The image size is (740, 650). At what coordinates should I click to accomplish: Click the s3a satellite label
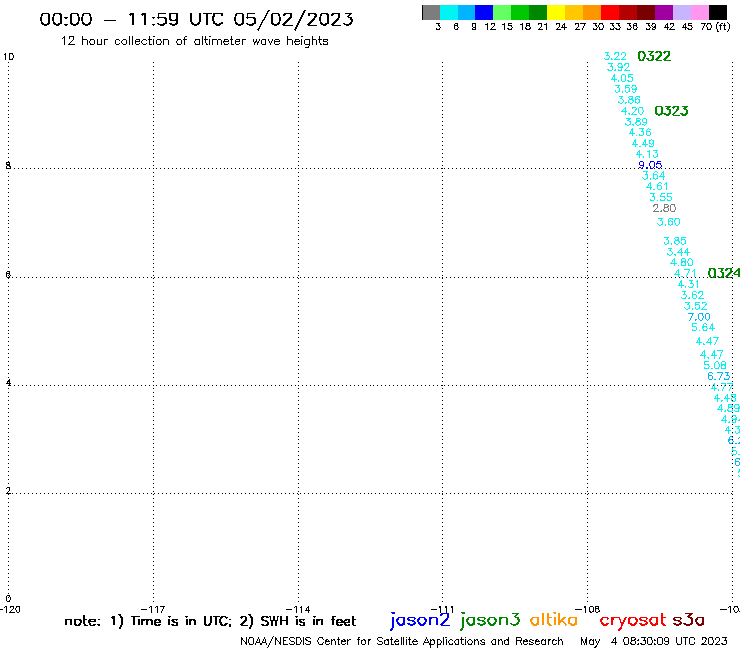pyautogui.click(x=688, y=620)
